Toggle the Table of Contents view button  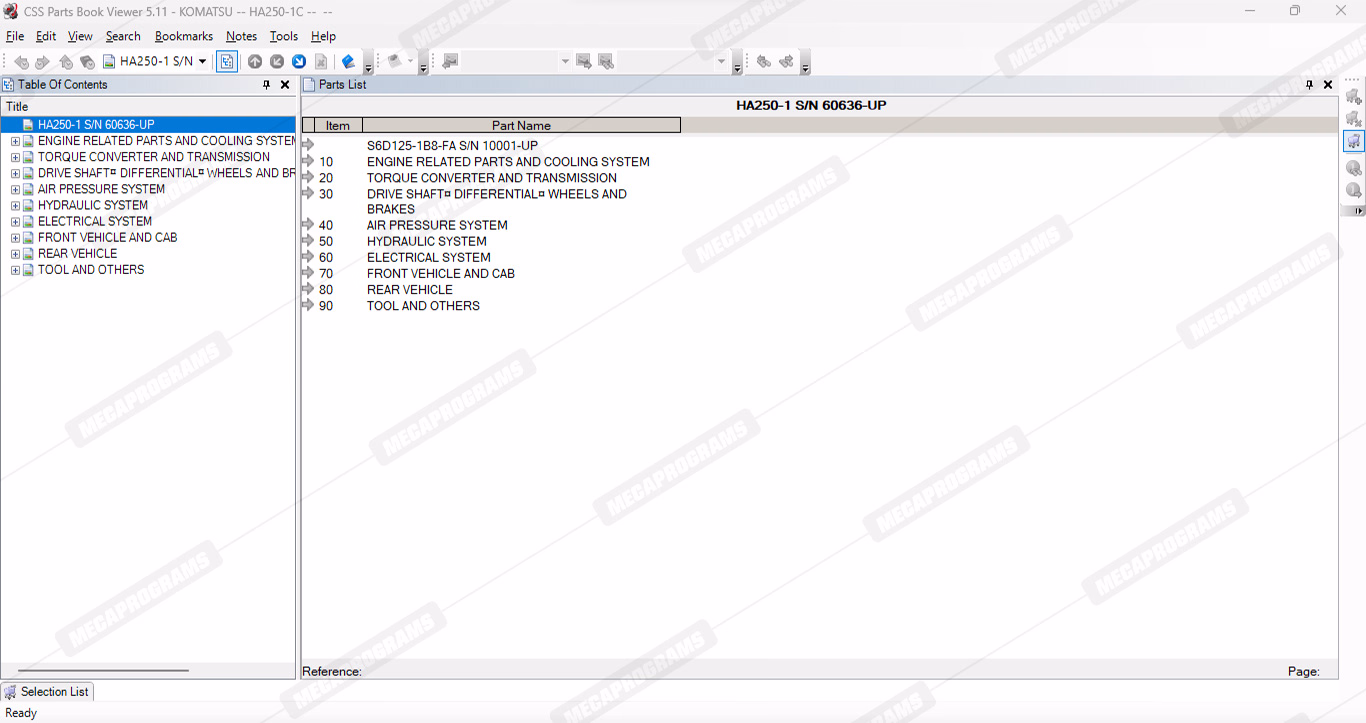coord(227,62)
